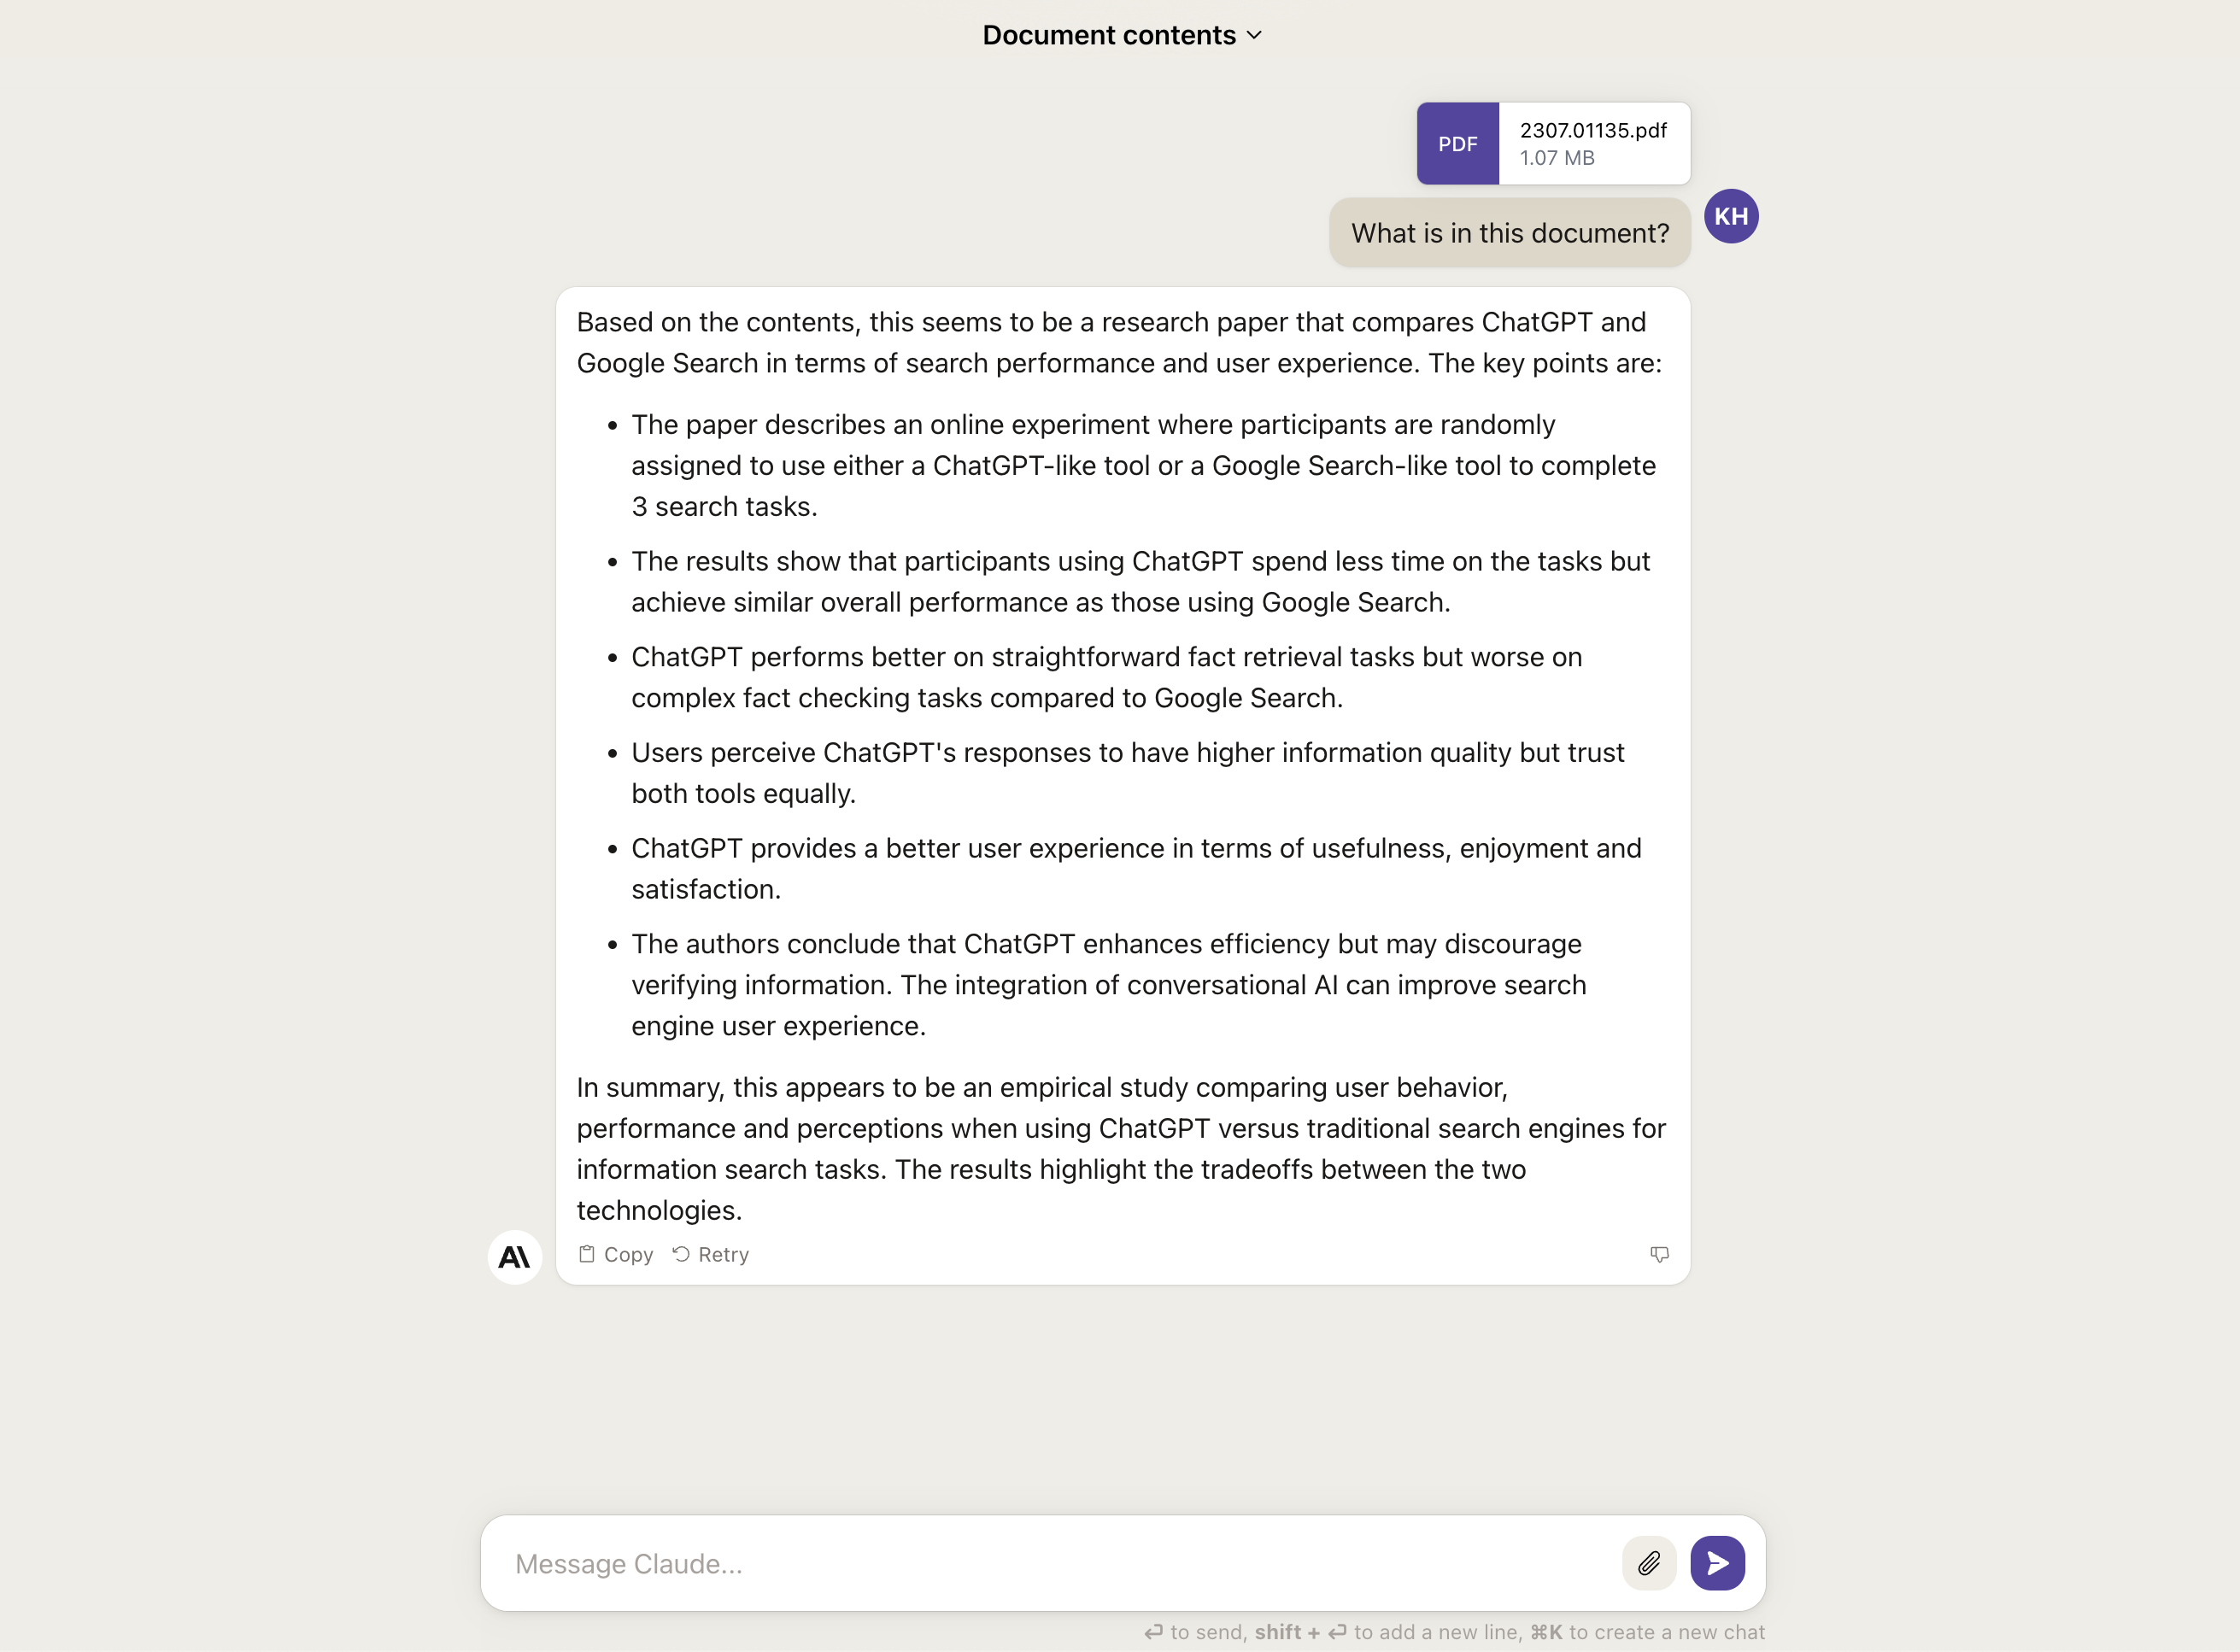Click the Retry button to retry response
The height and width of the screenshot is (1652, 2240).
pyautogui.click(x=708, y=1254)
